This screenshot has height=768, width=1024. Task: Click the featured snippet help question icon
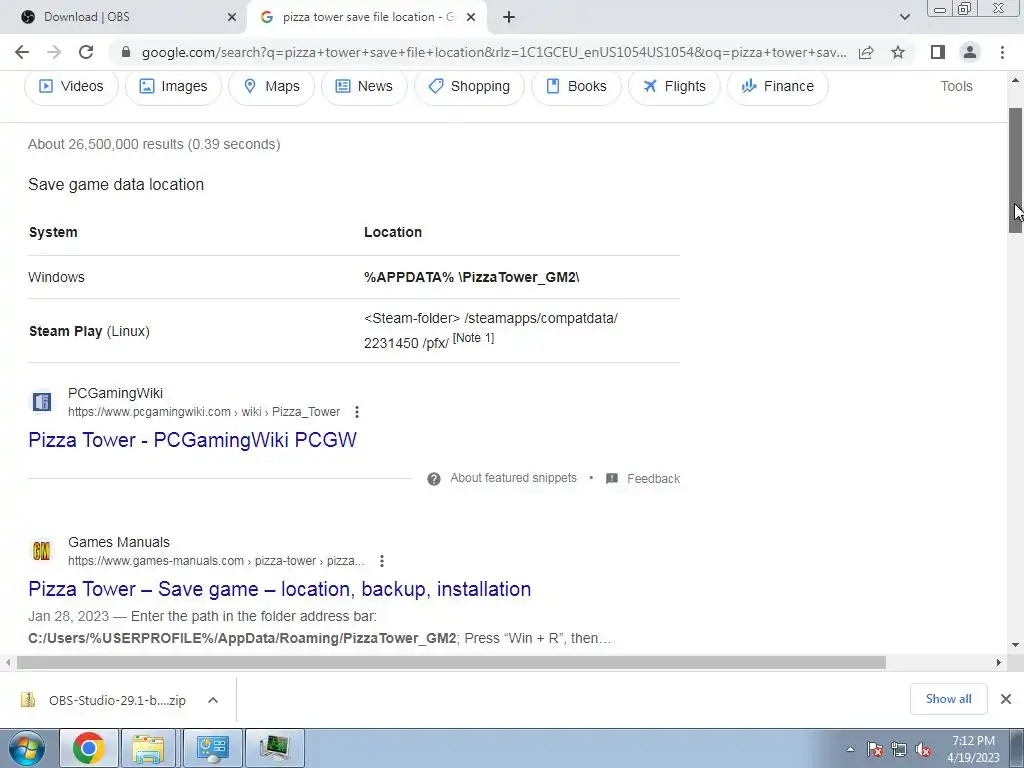[434, 479]
